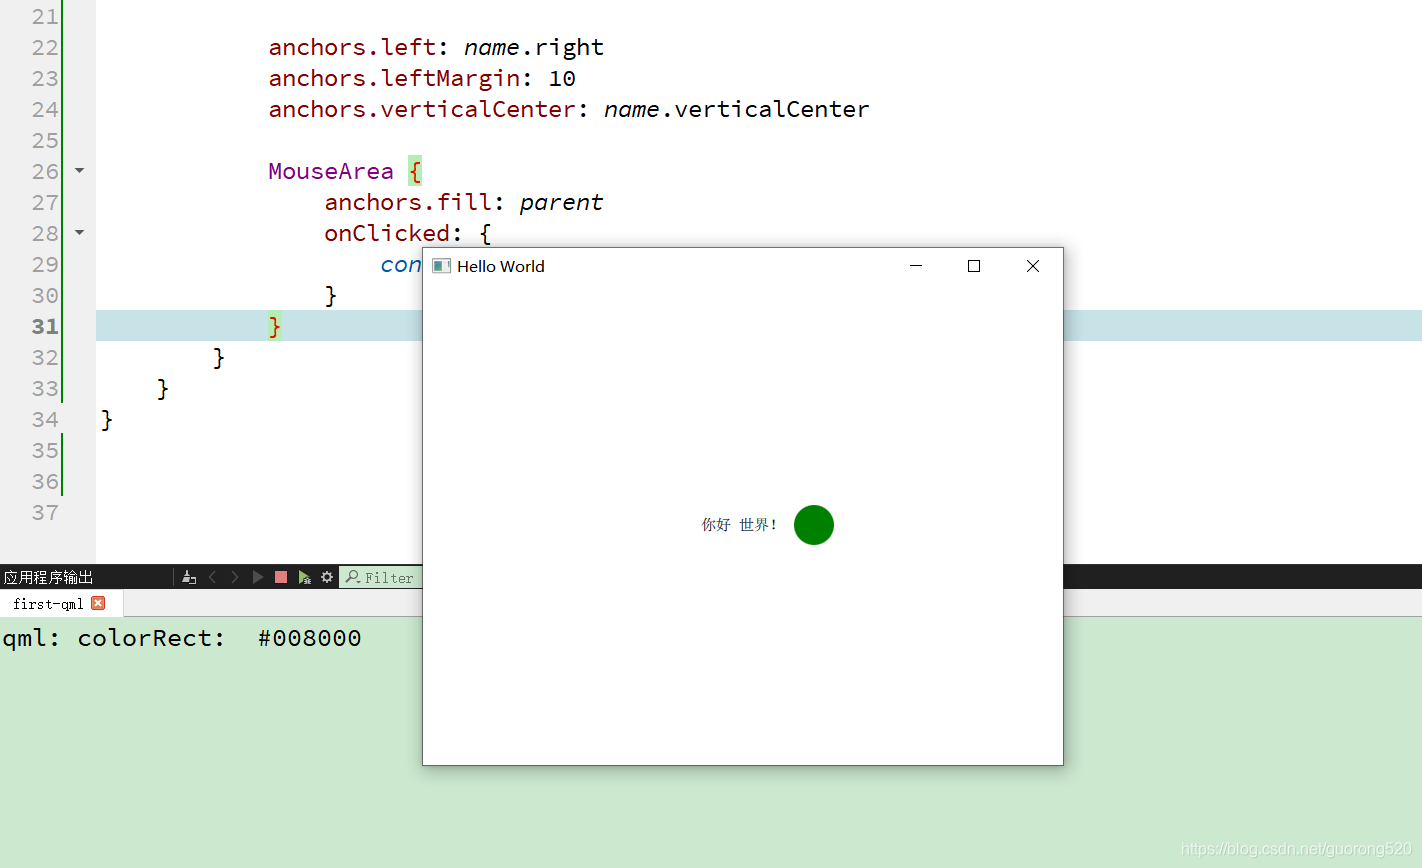Viewport: 1422px width, 868px height.
Task: Click line number 31 in the gutter
Action: [45, 327]
